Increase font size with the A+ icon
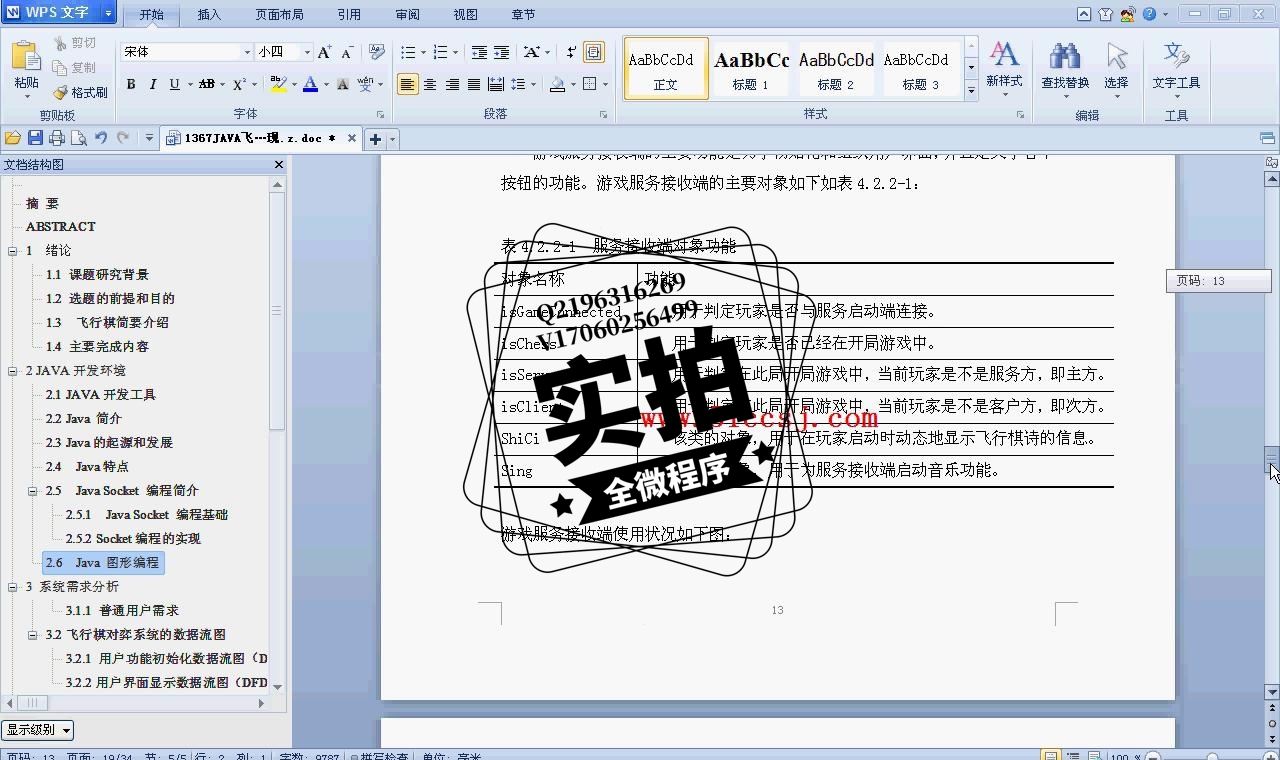Screen dimensions: 1280x760 pos(325,52)
